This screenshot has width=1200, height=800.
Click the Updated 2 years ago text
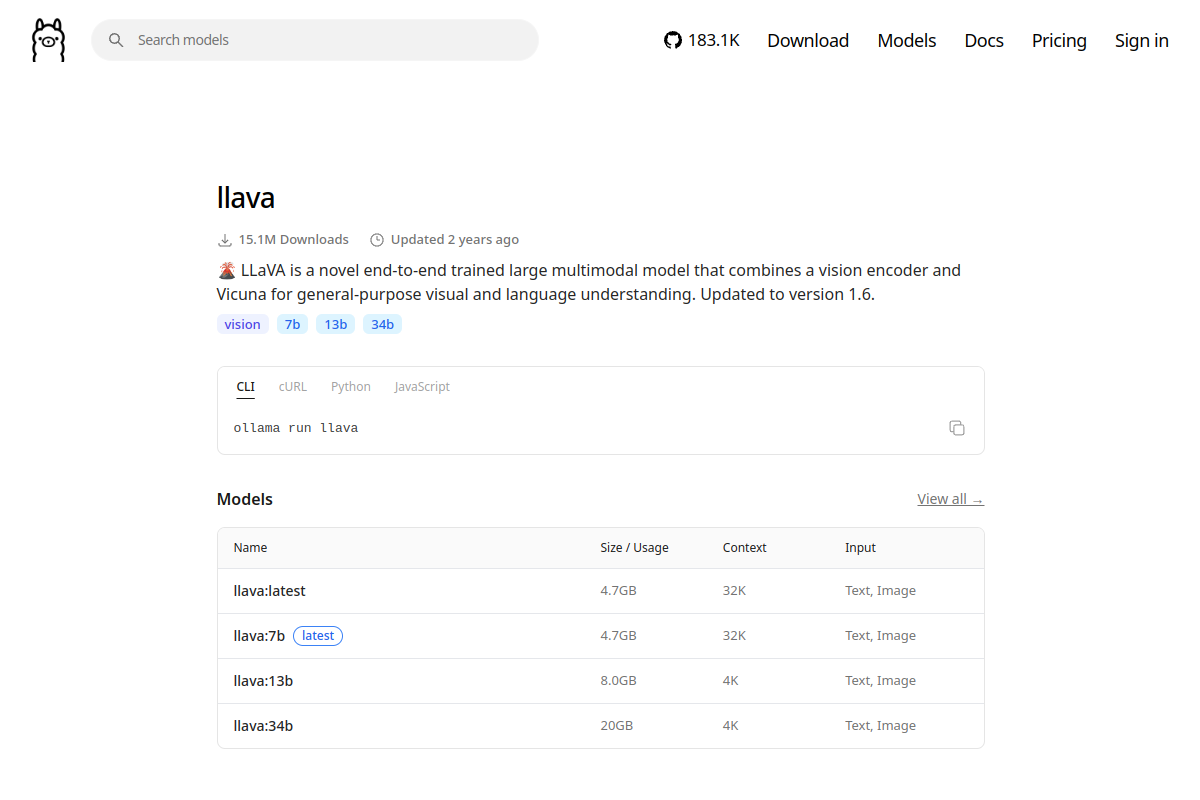pos(455,240)
